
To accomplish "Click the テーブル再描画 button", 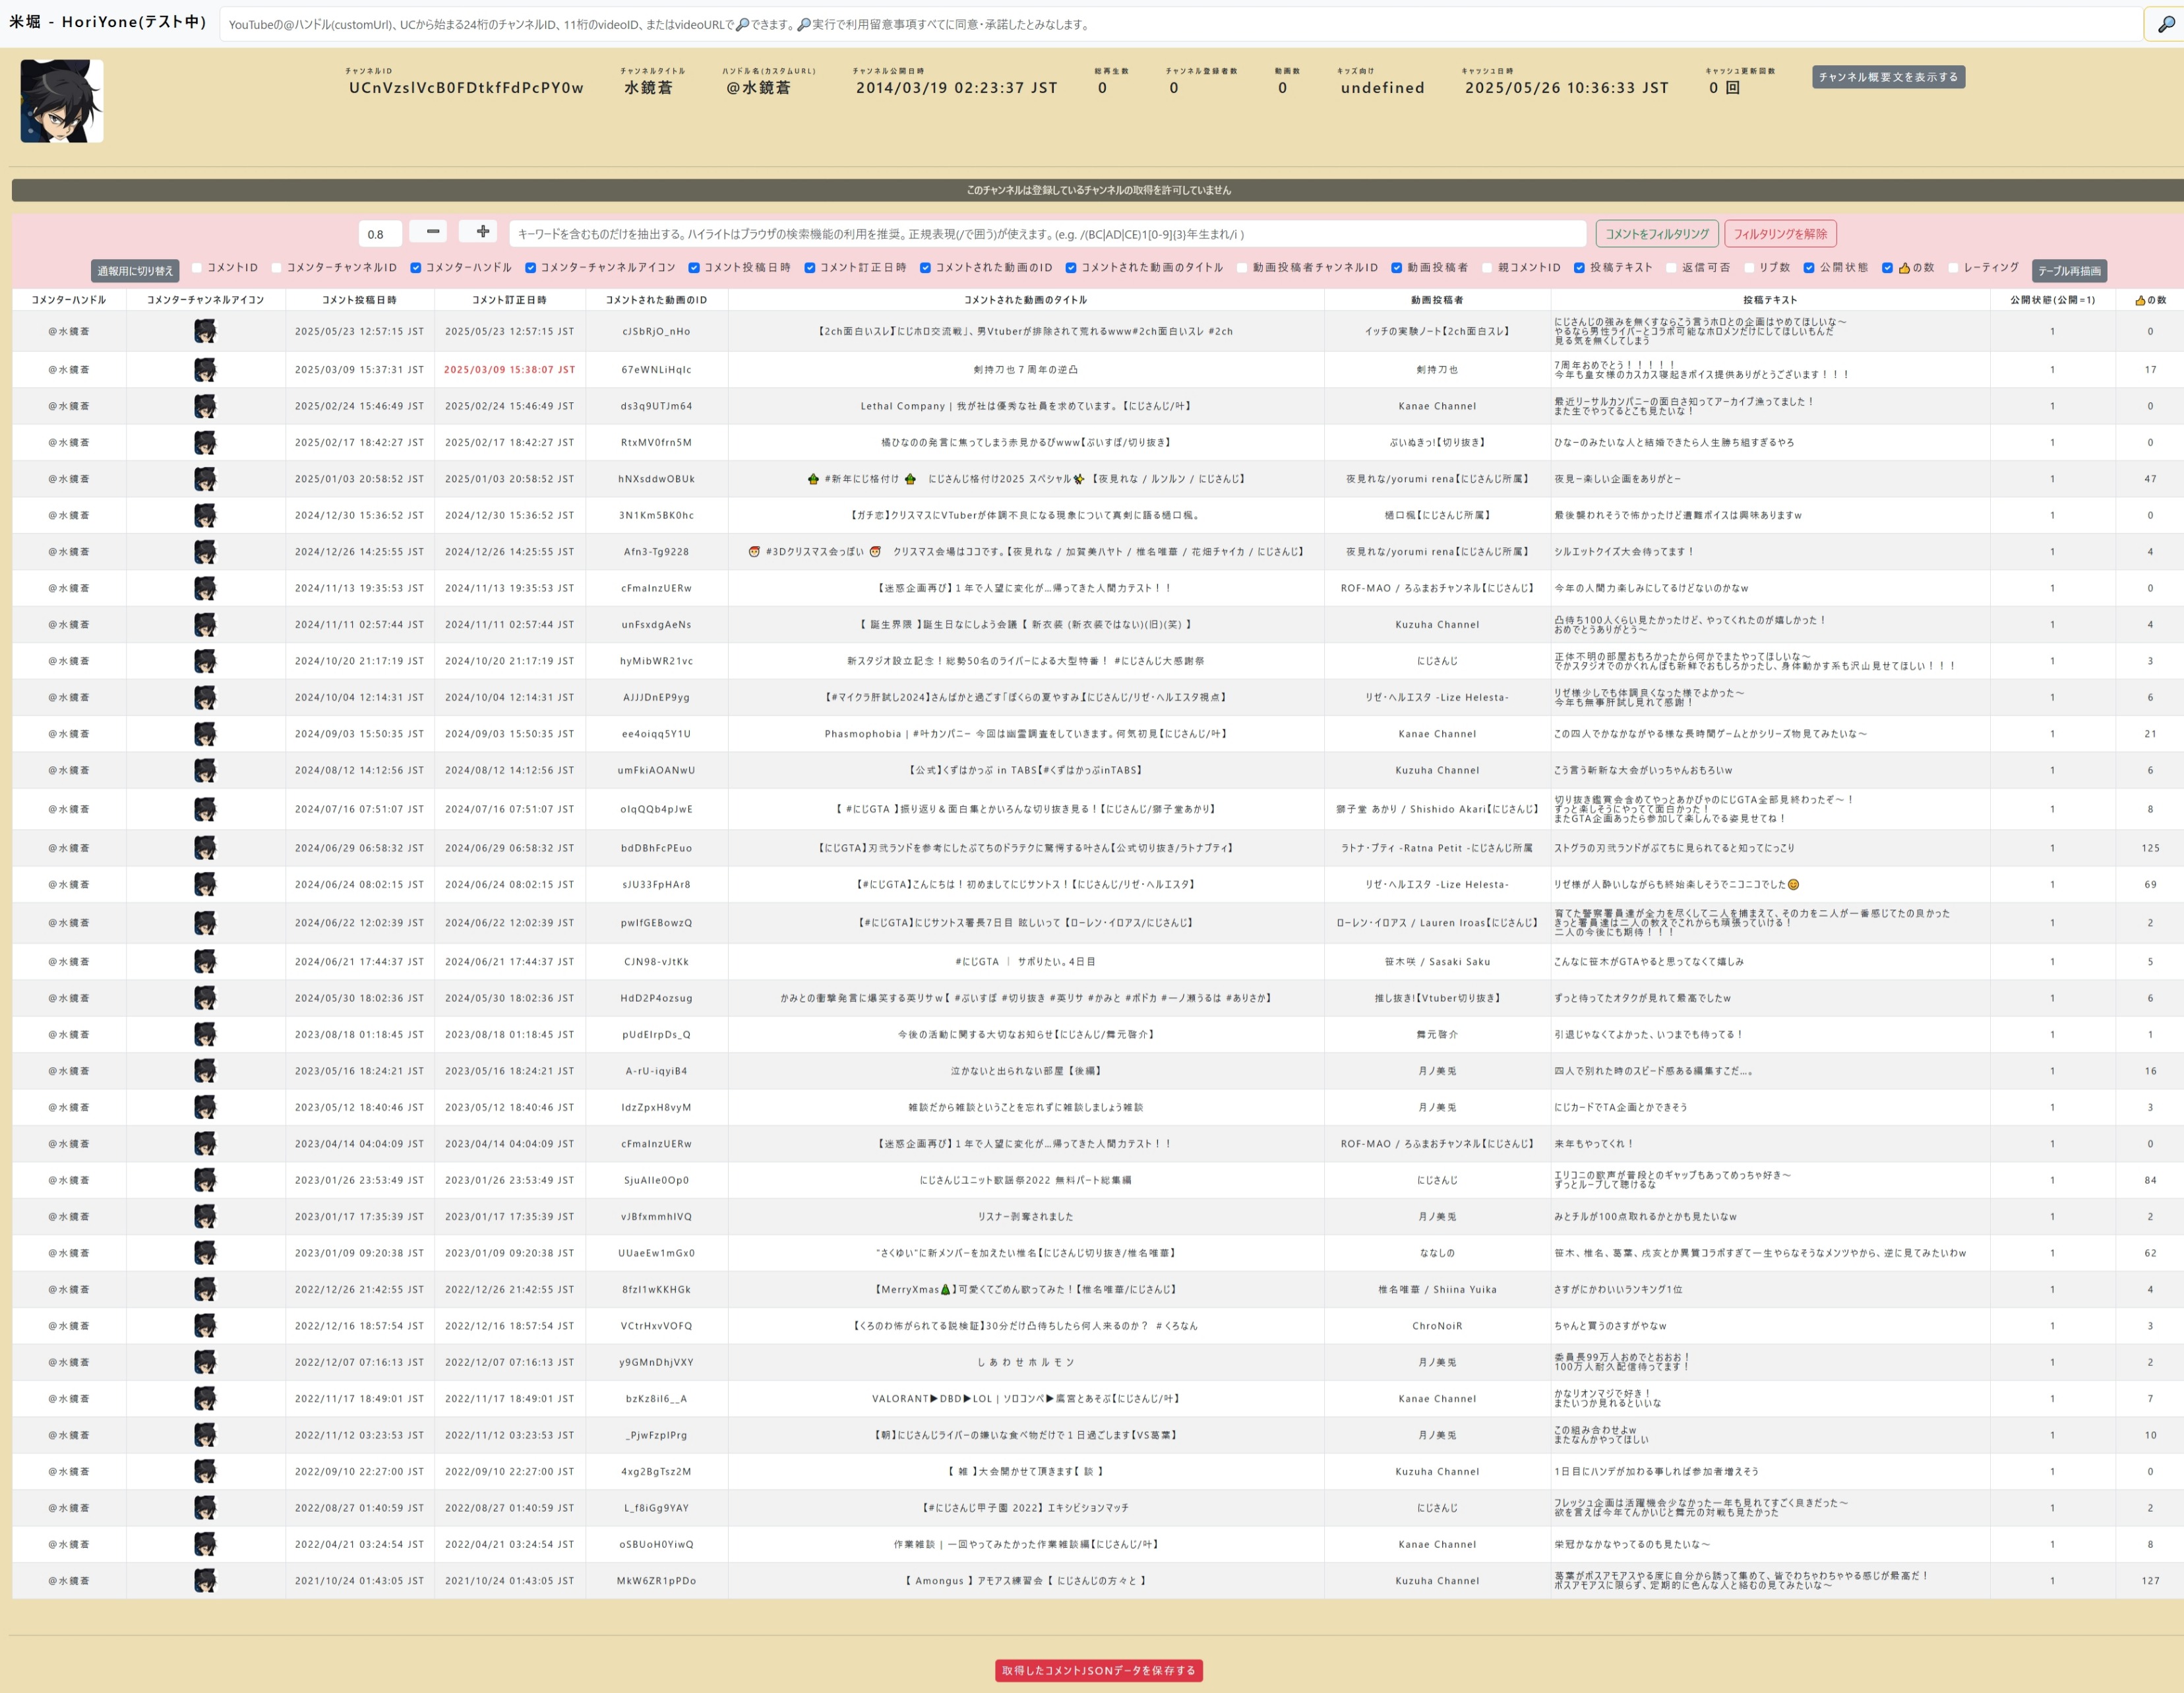I will coord(2069,271).
